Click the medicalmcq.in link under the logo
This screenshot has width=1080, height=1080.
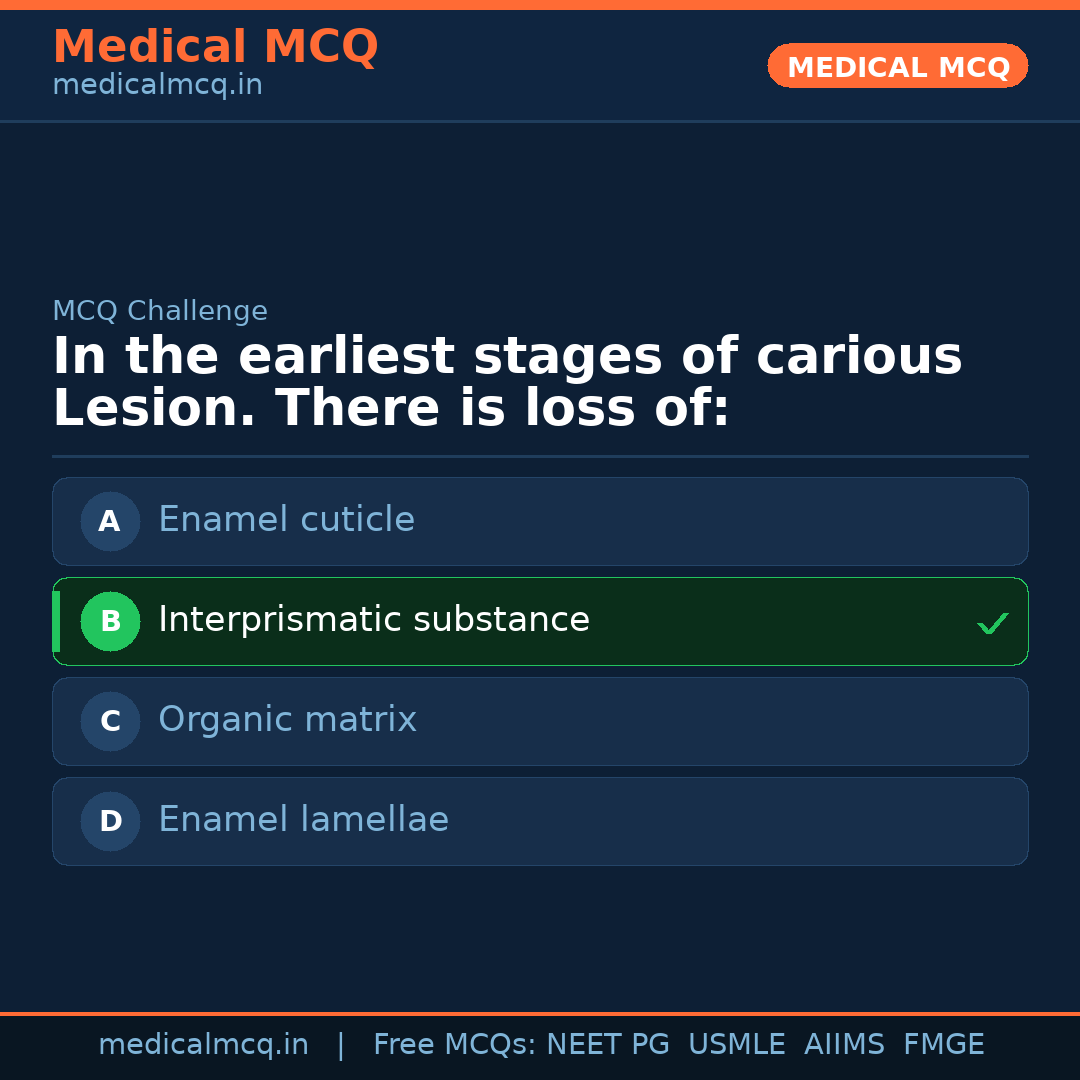157,84
